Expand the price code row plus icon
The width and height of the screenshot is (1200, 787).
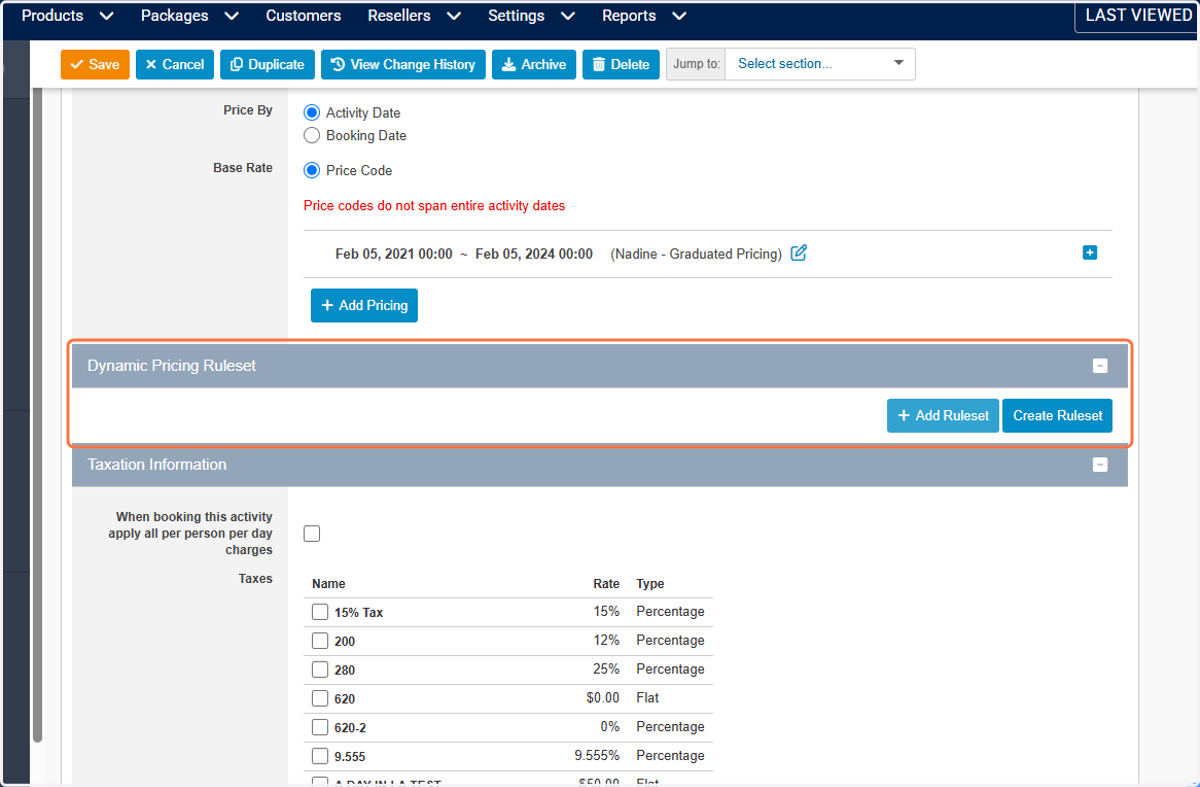(x=1090, y=253)
